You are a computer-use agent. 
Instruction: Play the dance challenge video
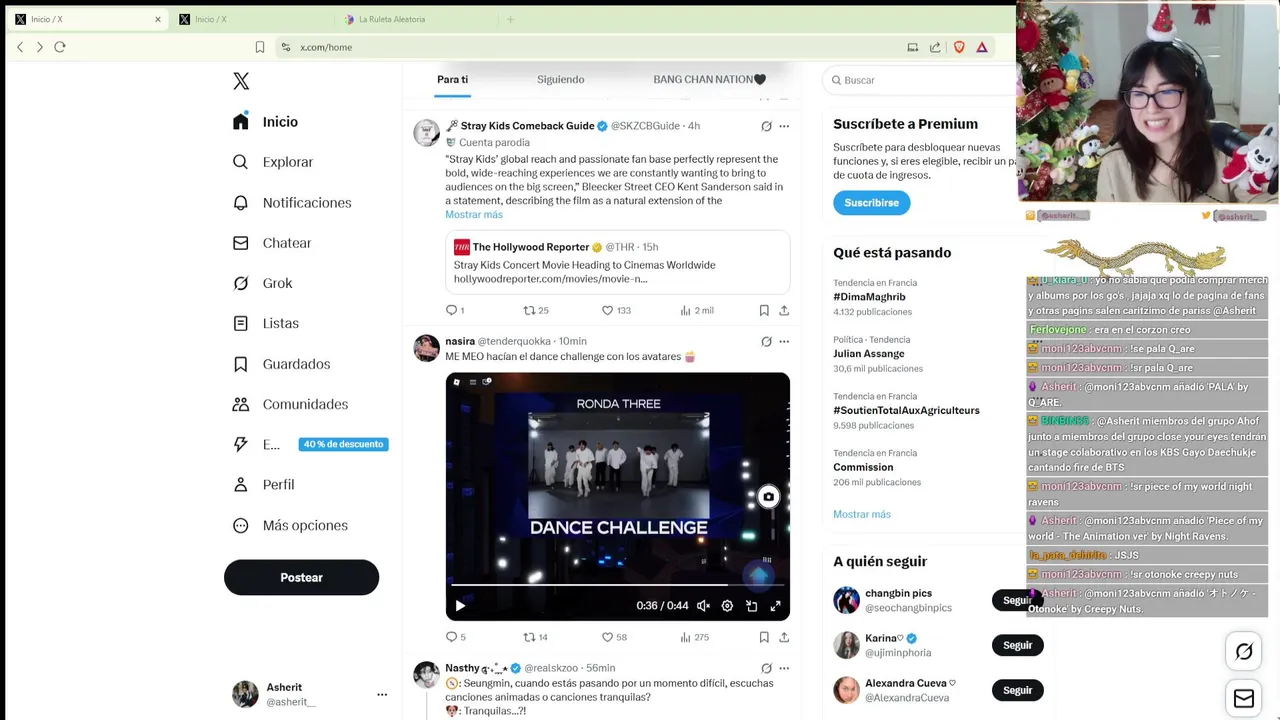(x=460, y=606)
